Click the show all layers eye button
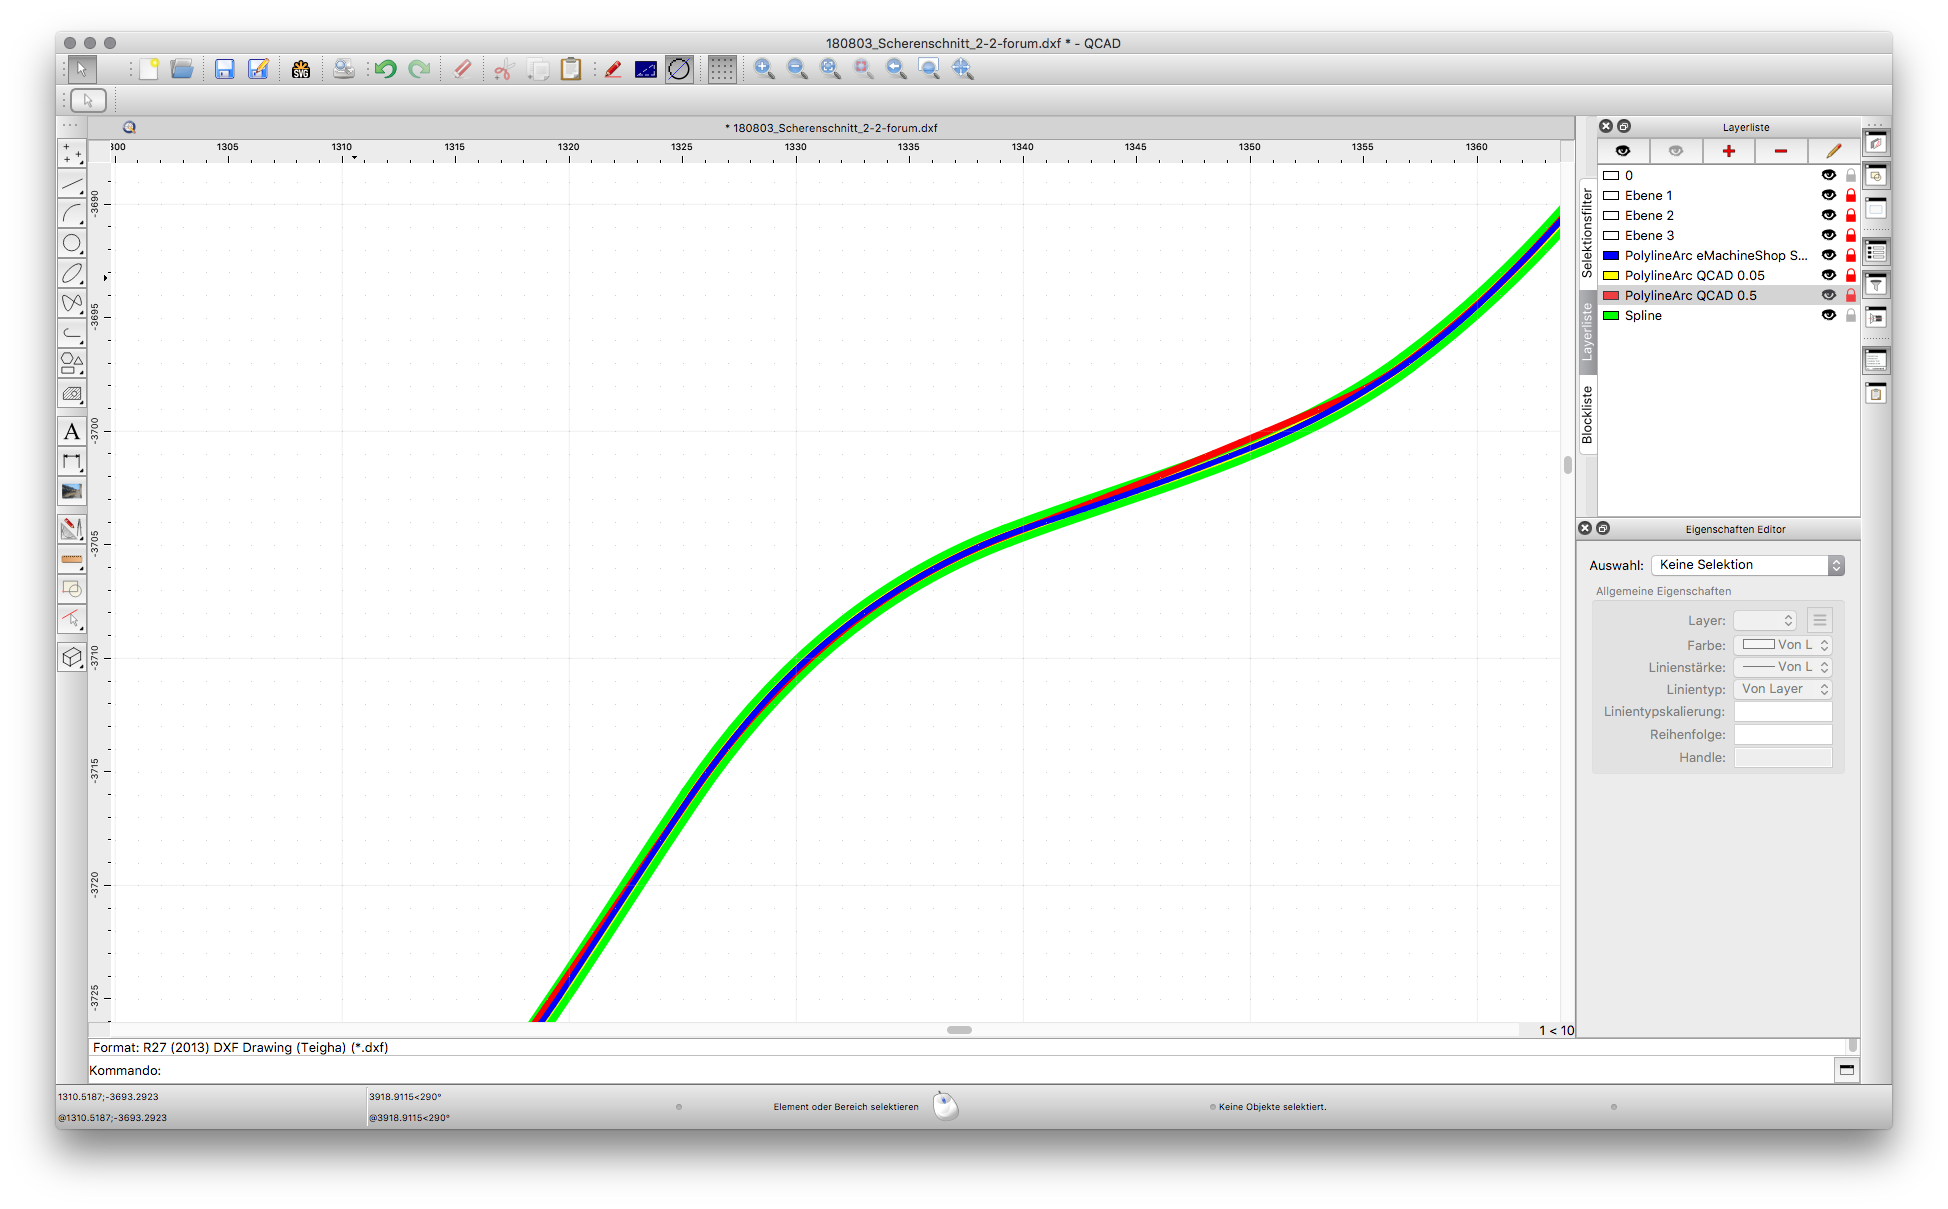 pos(1623,151)
